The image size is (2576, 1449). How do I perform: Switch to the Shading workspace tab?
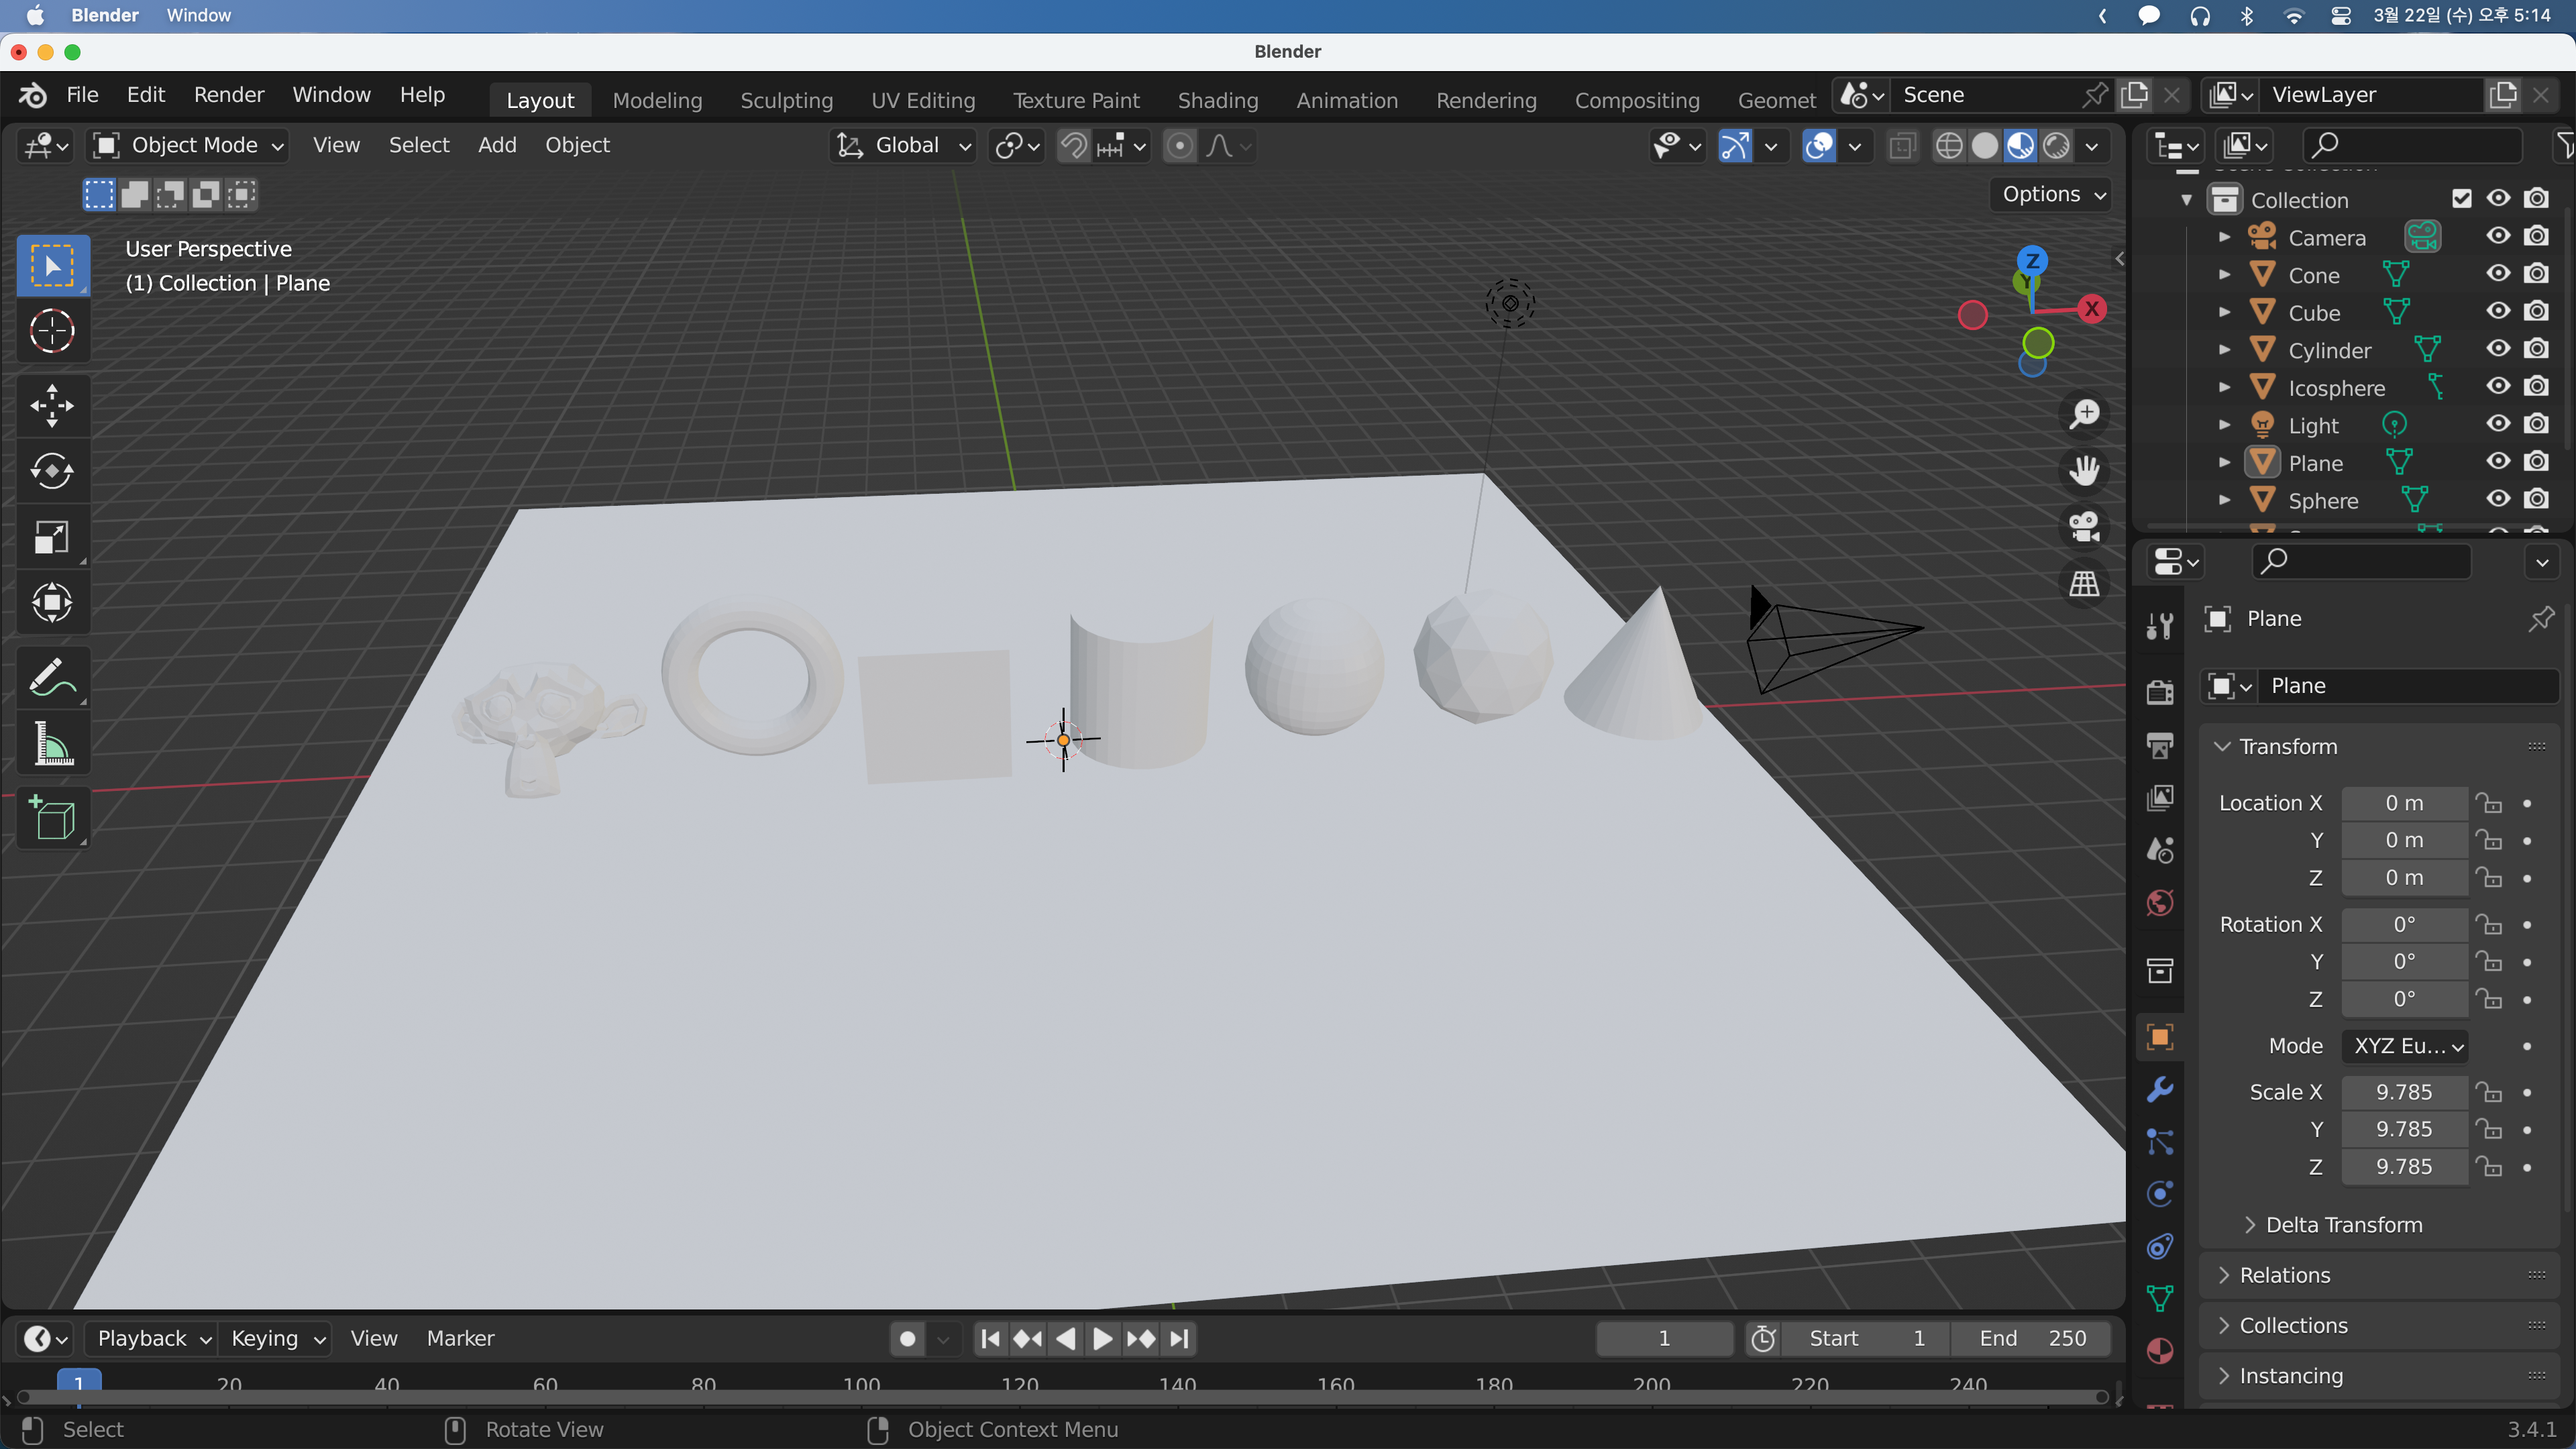tap(1218, 100)
